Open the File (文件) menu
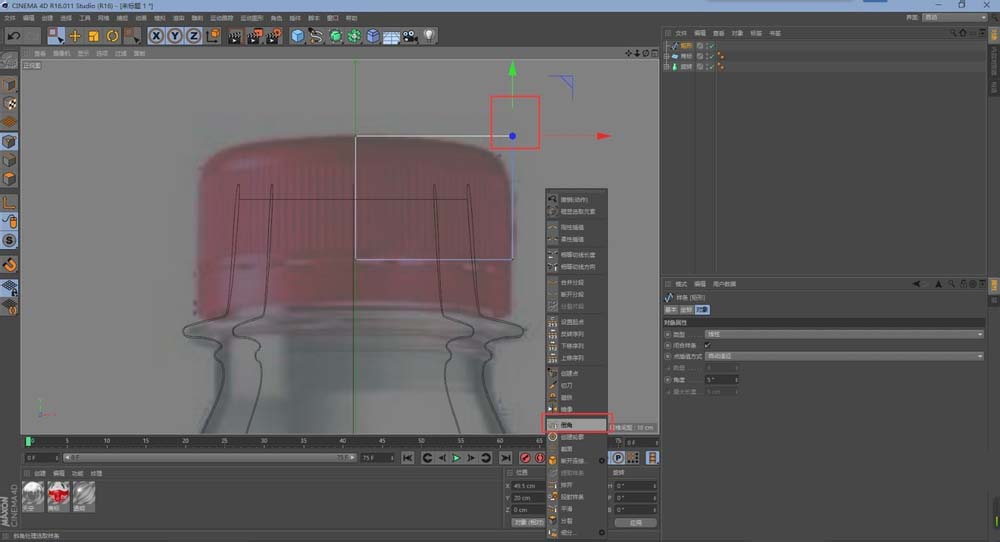Image resolution: width=1000 pixels, height=542 pixels. pyautogui.click(x=9, y=18)
